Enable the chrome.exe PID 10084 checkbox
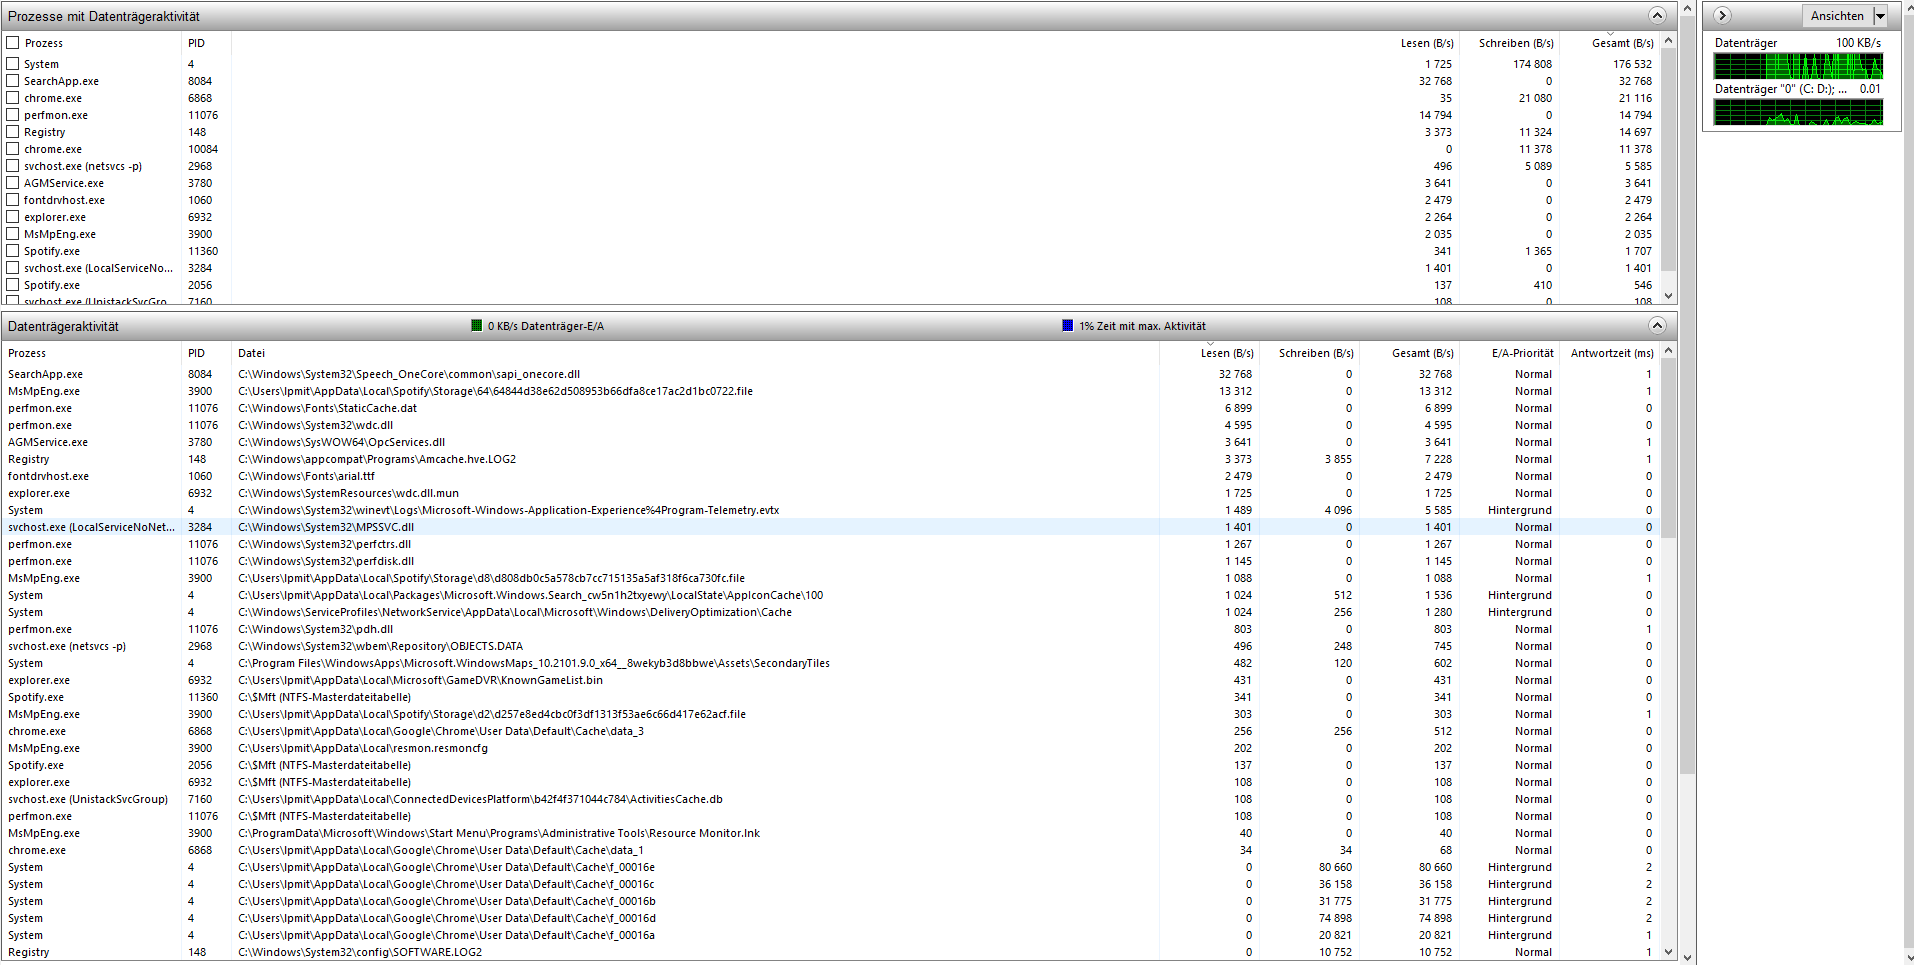Screen dimensions: 1914x965 click(13, 149)
